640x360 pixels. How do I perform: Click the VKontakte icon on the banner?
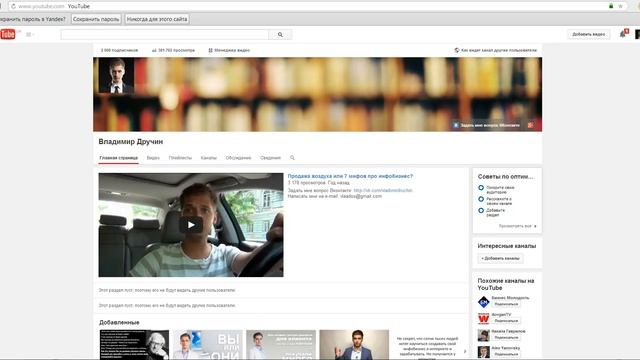(456, 125)
